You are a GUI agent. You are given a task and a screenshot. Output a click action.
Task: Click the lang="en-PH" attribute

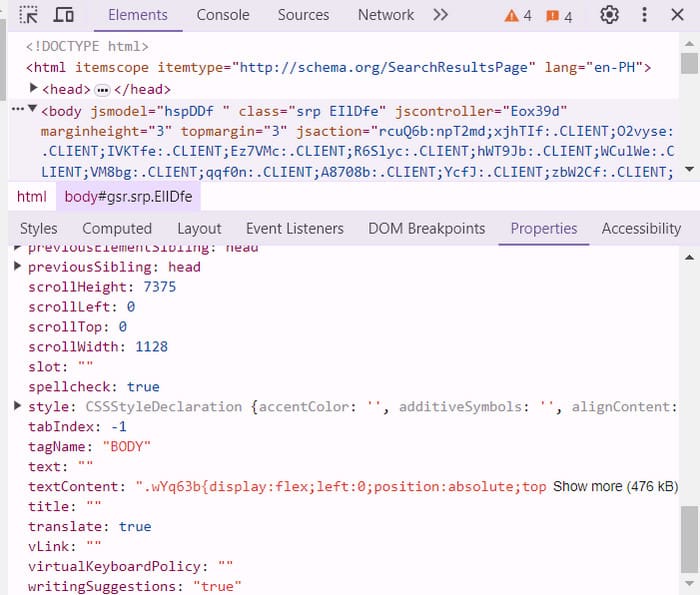click(x=594, y=68)
